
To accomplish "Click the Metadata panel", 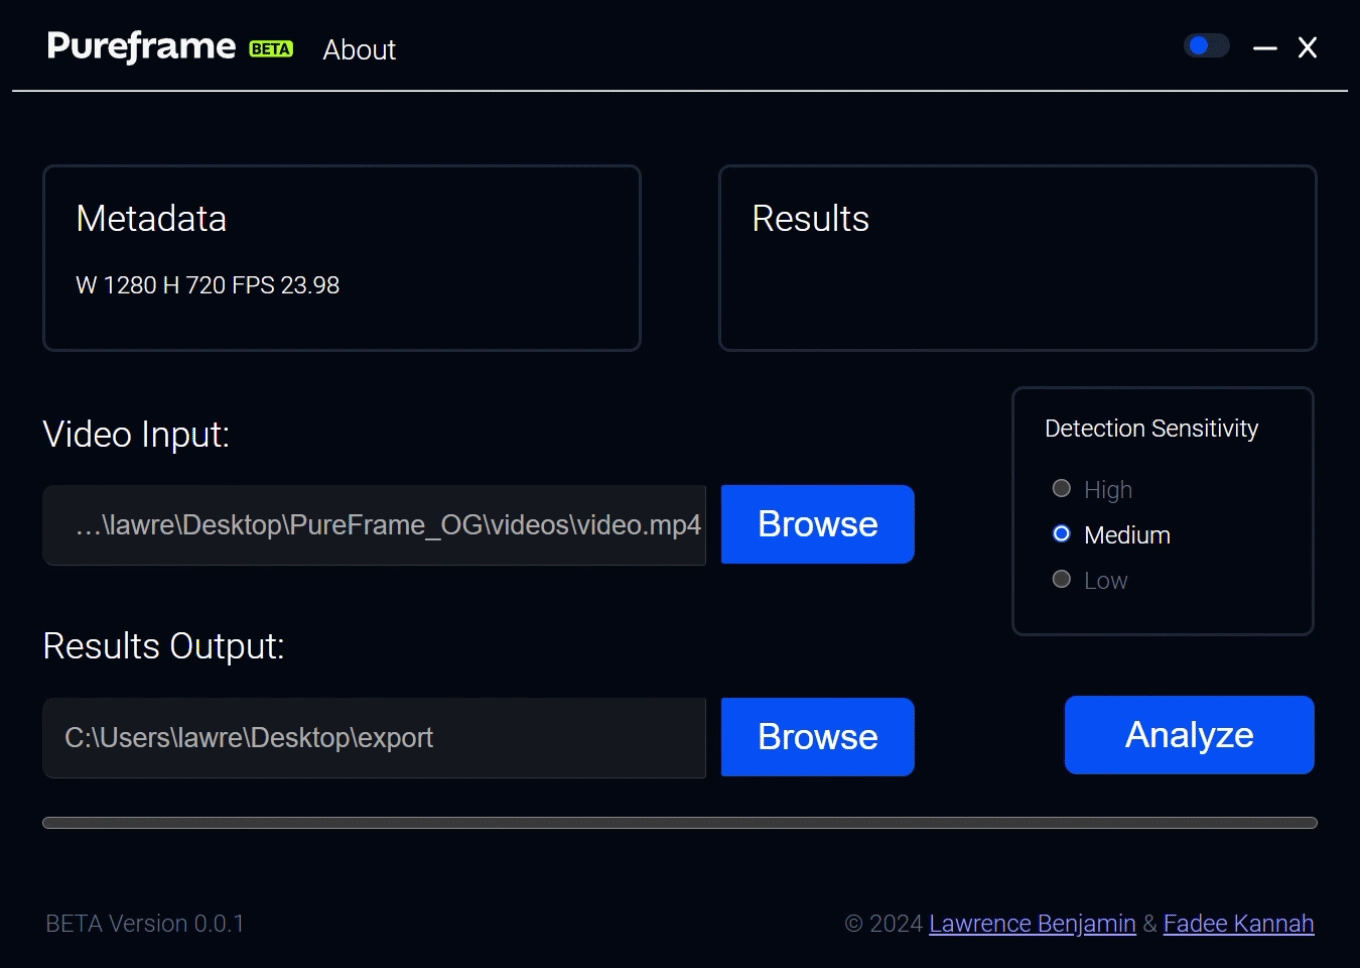I will pyautogui.click(x=341, y=258).
